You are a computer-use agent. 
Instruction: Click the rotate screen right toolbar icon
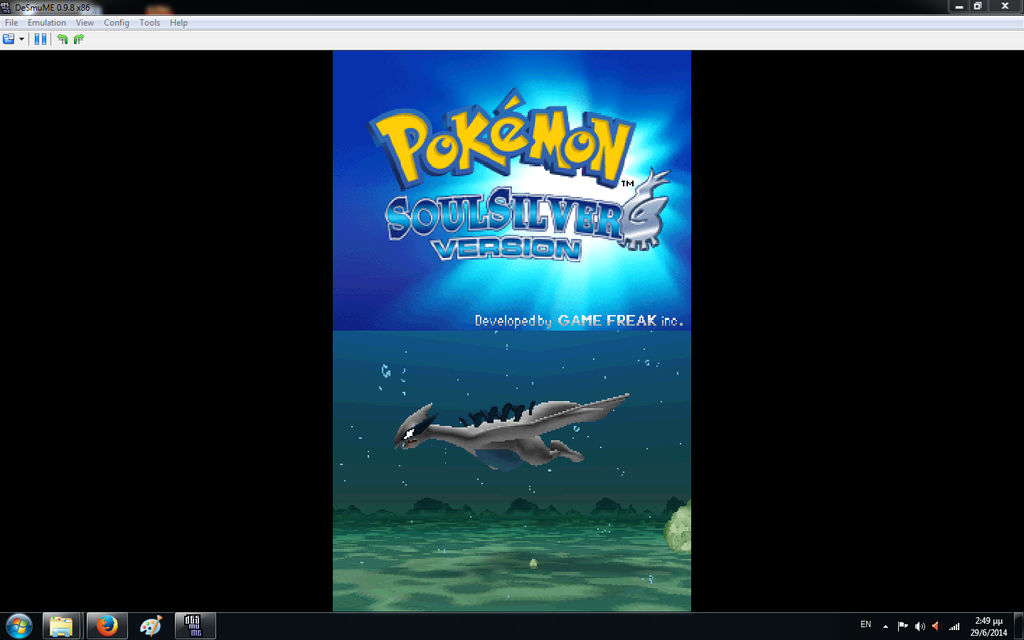(x=79, y=39)
